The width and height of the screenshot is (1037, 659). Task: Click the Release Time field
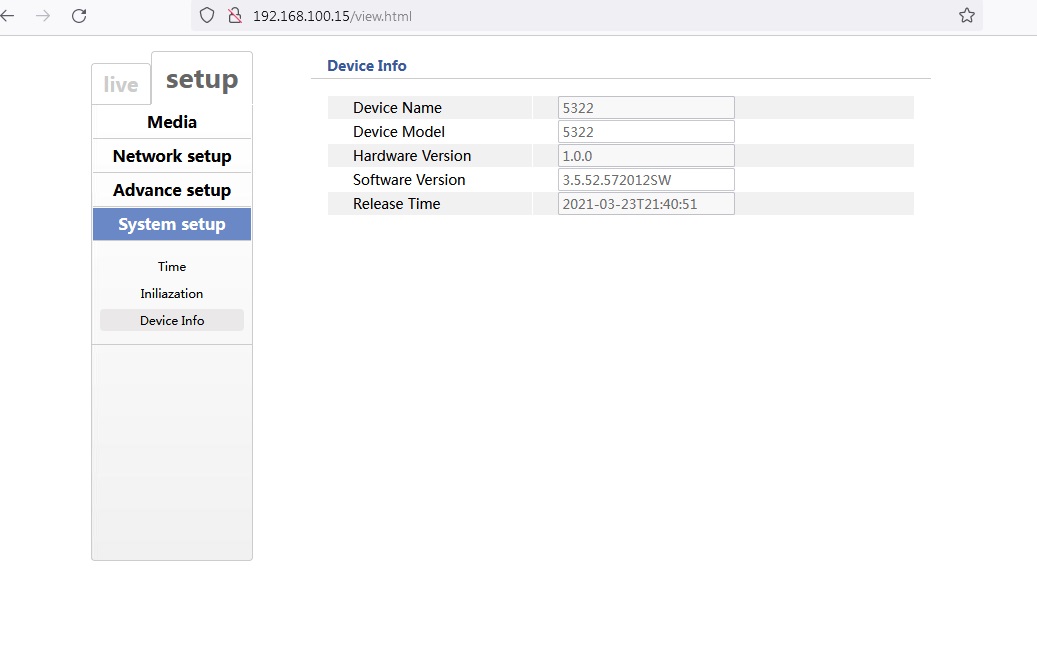pyautogui.click(x=646, y=204)
